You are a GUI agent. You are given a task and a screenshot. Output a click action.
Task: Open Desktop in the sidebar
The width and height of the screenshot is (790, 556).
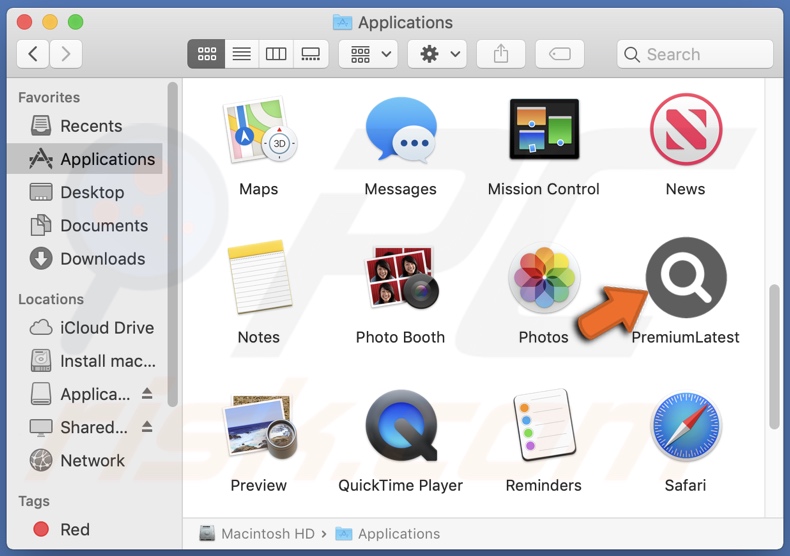click(85, 192)
